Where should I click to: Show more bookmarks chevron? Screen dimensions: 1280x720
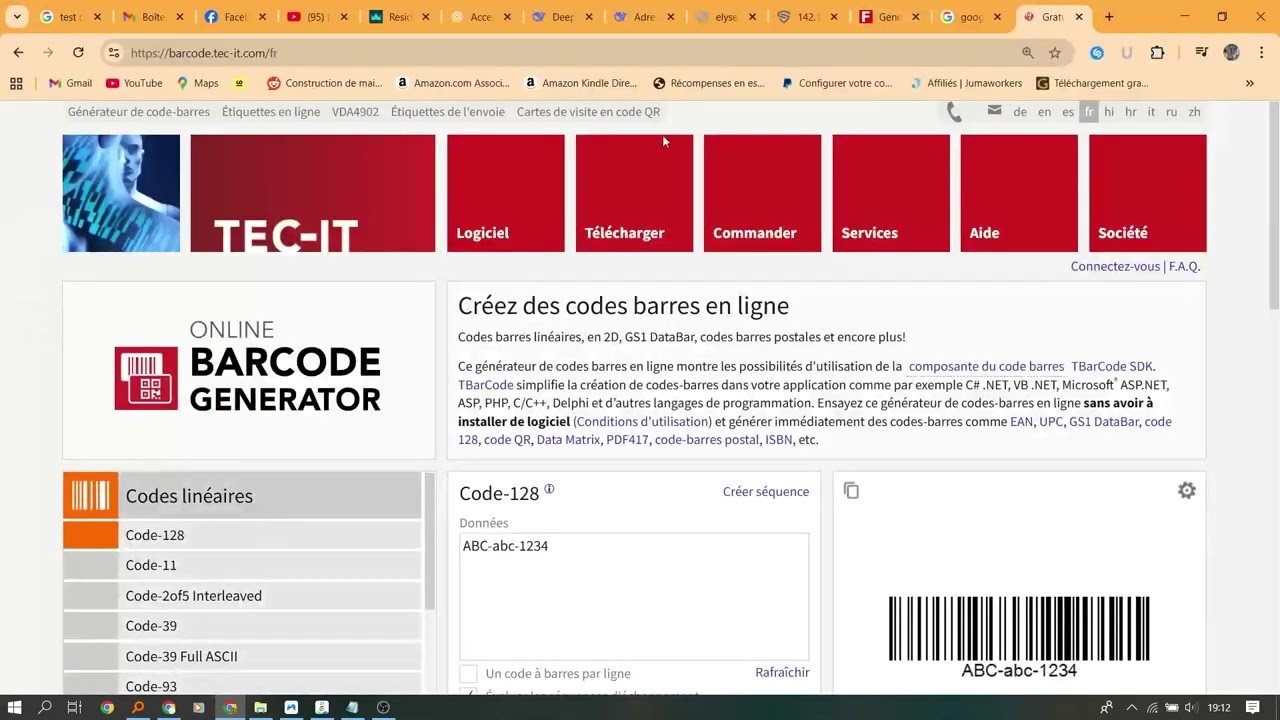click(1249, 83)
